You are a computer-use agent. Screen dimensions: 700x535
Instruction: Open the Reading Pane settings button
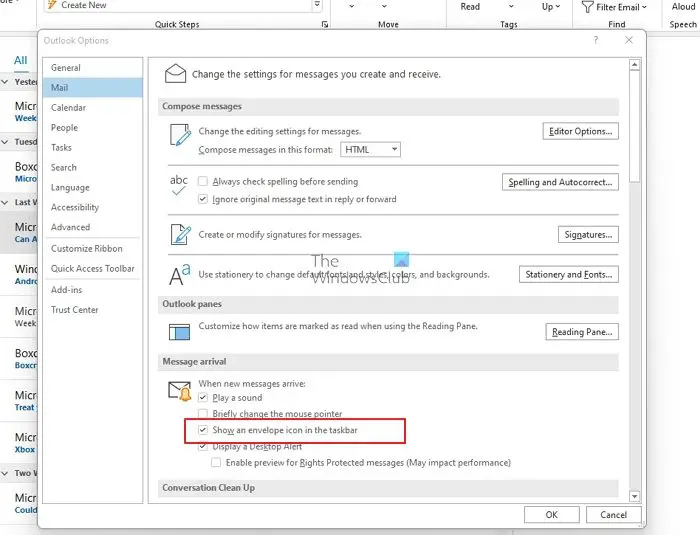click(x=582, y=332)
